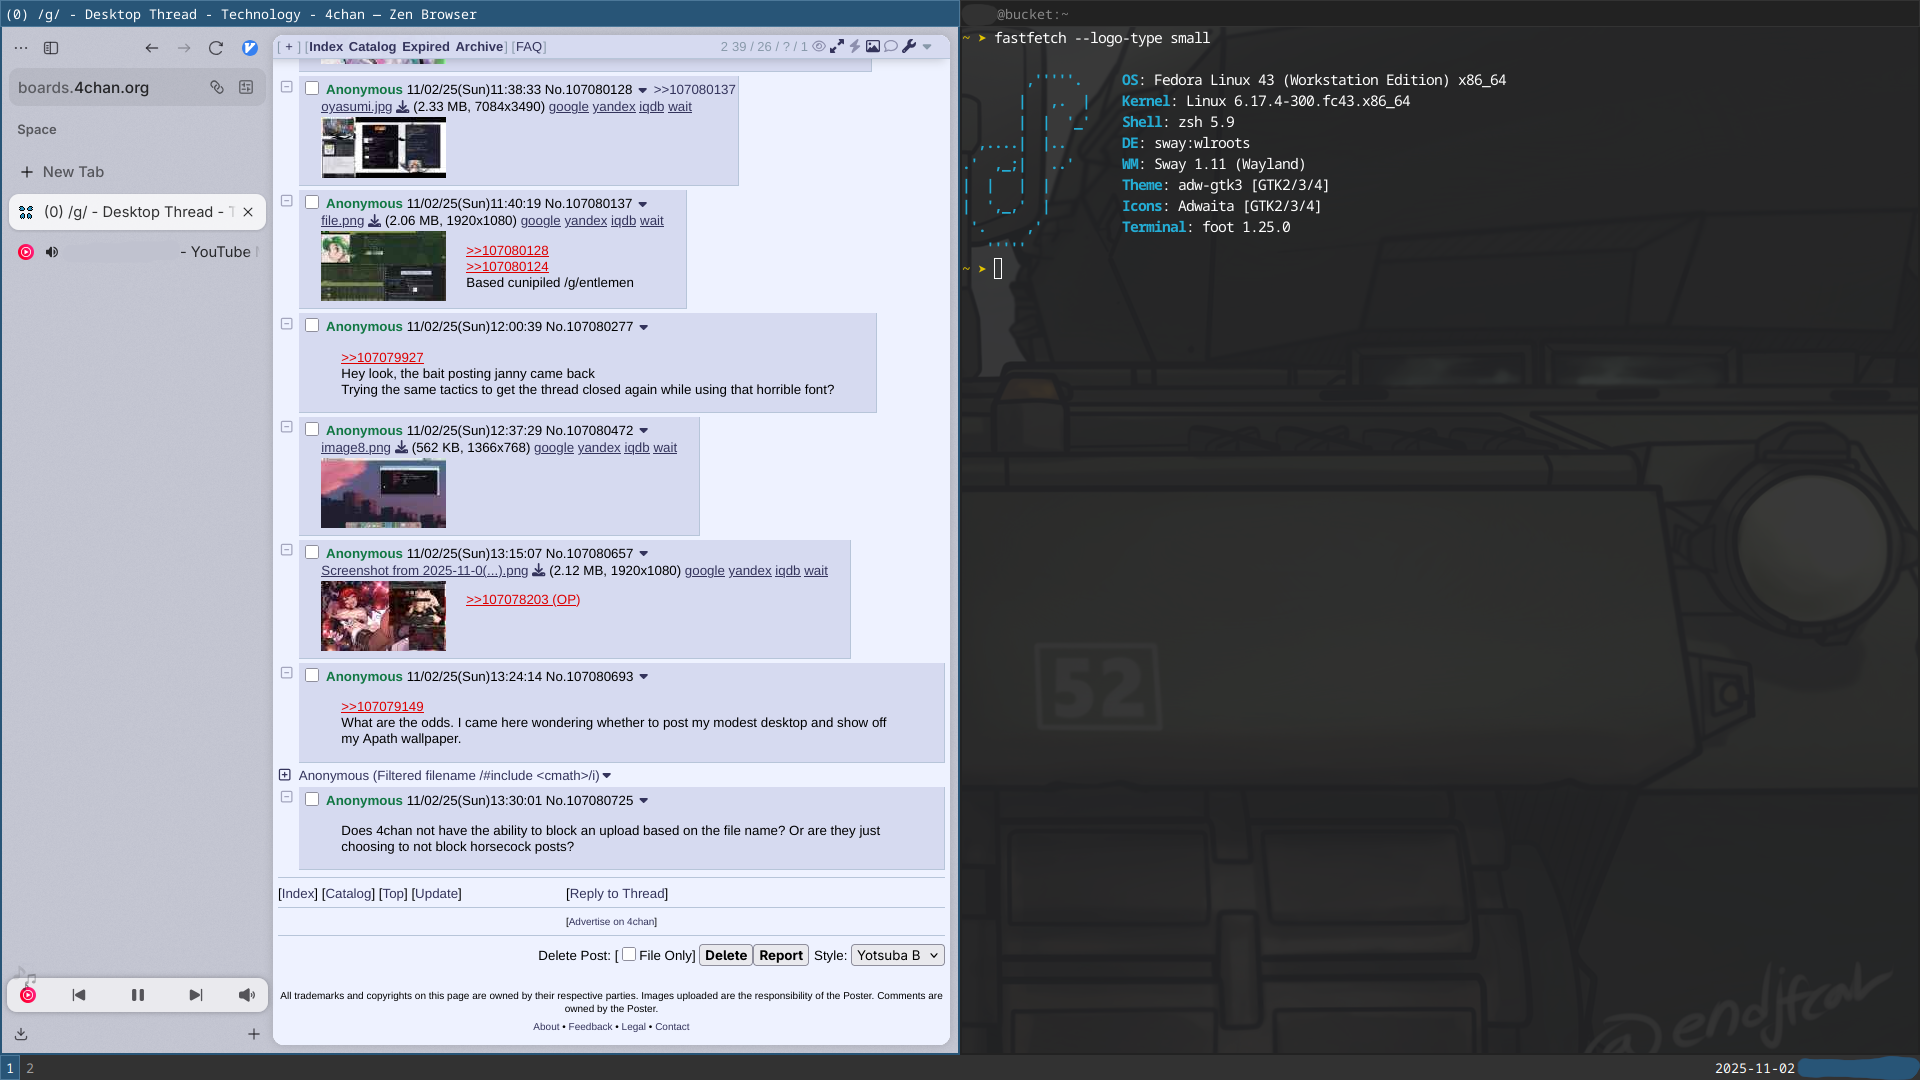Open the gallery image icon in header

[873, 46]
